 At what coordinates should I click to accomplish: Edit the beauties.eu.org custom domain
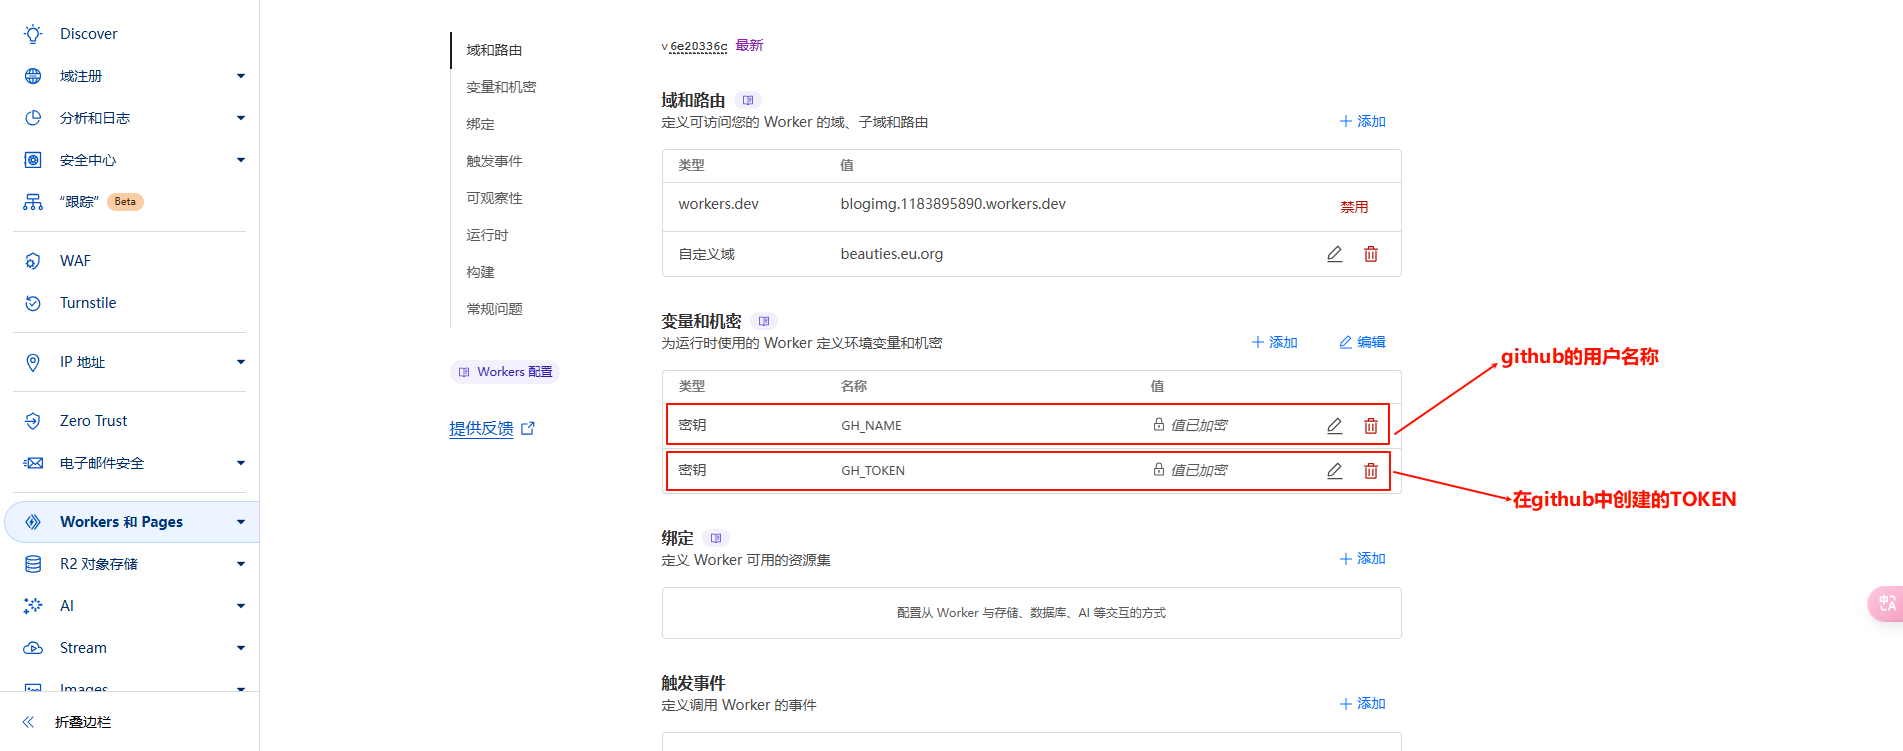1334,254
